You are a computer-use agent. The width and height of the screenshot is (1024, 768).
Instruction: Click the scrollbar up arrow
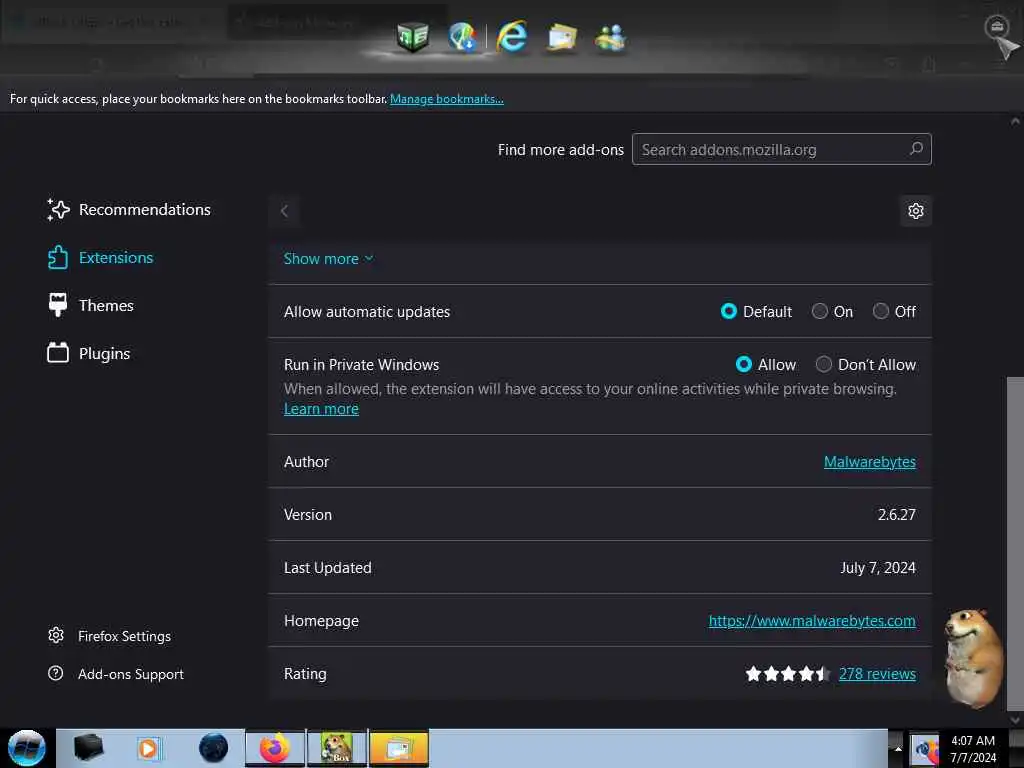coord(1015,121)
